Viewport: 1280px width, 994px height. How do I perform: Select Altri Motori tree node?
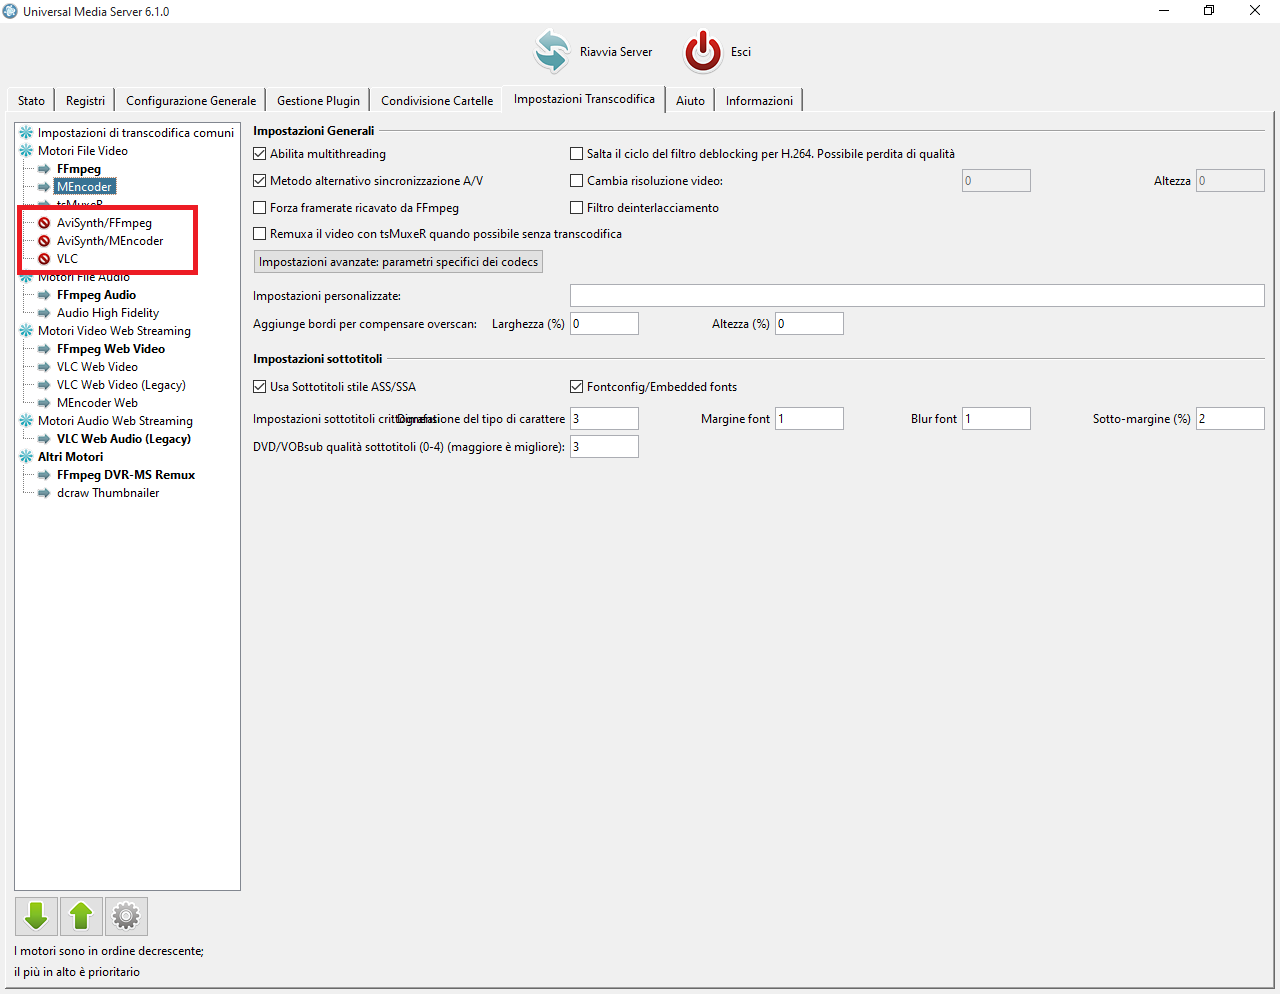[70, 457]
